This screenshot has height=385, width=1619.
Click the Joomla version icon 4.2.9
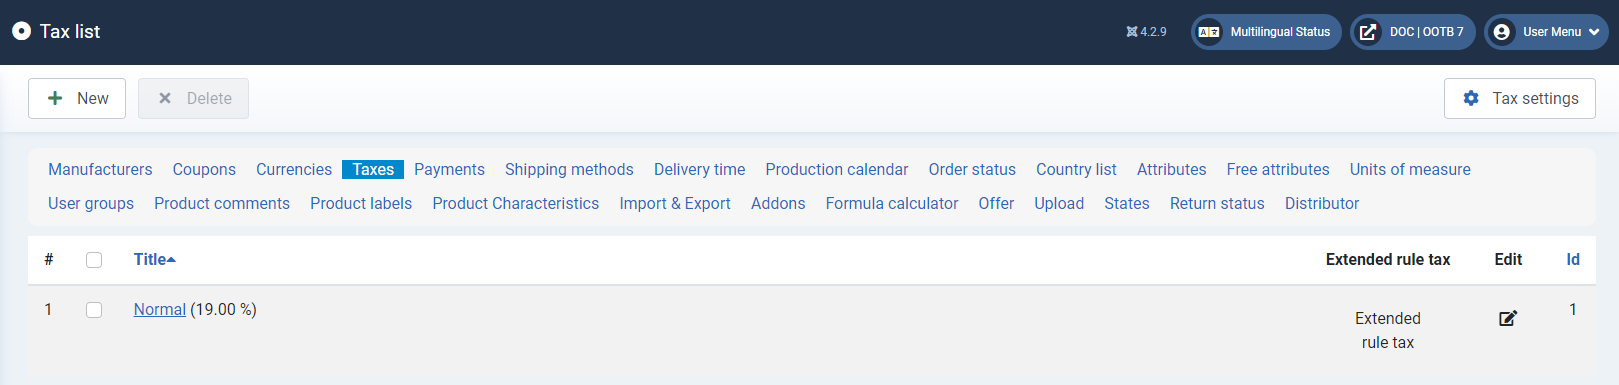click(x=1132, y=32)
